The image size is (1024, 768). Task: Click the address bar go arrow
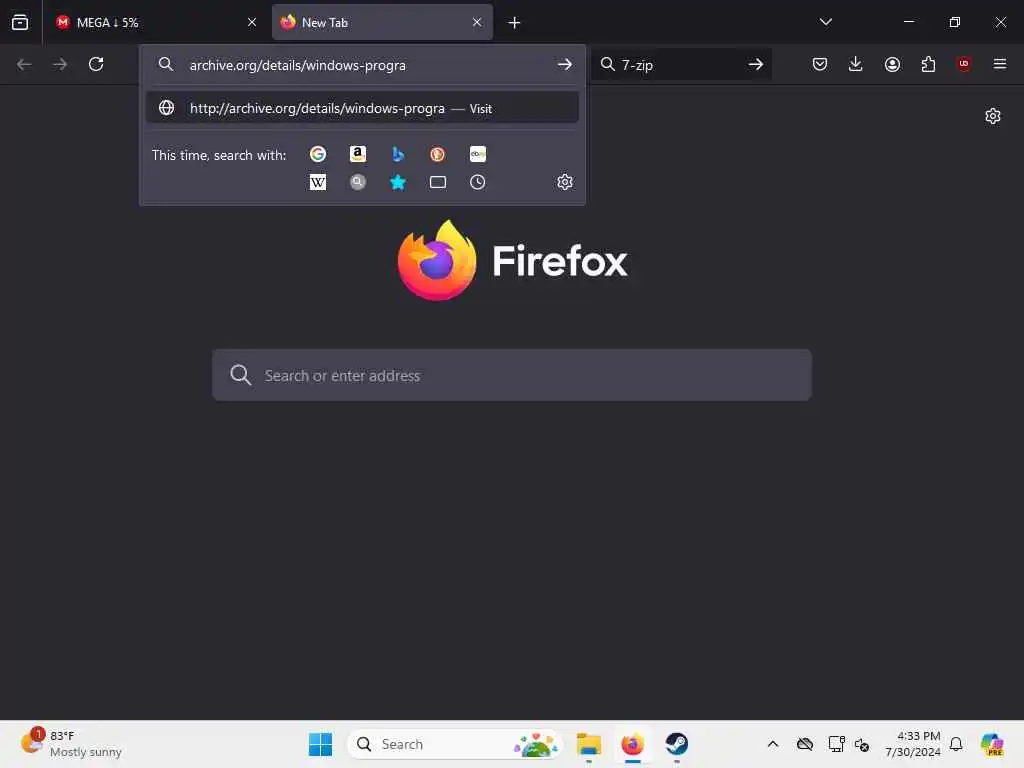(x=565, y=64)
